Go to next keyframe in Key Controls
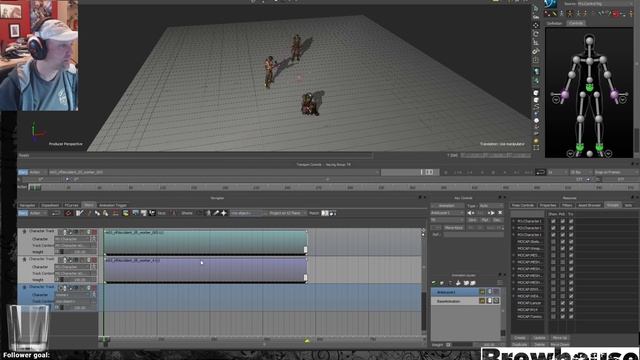640x360 pixels. pos(491,213)
